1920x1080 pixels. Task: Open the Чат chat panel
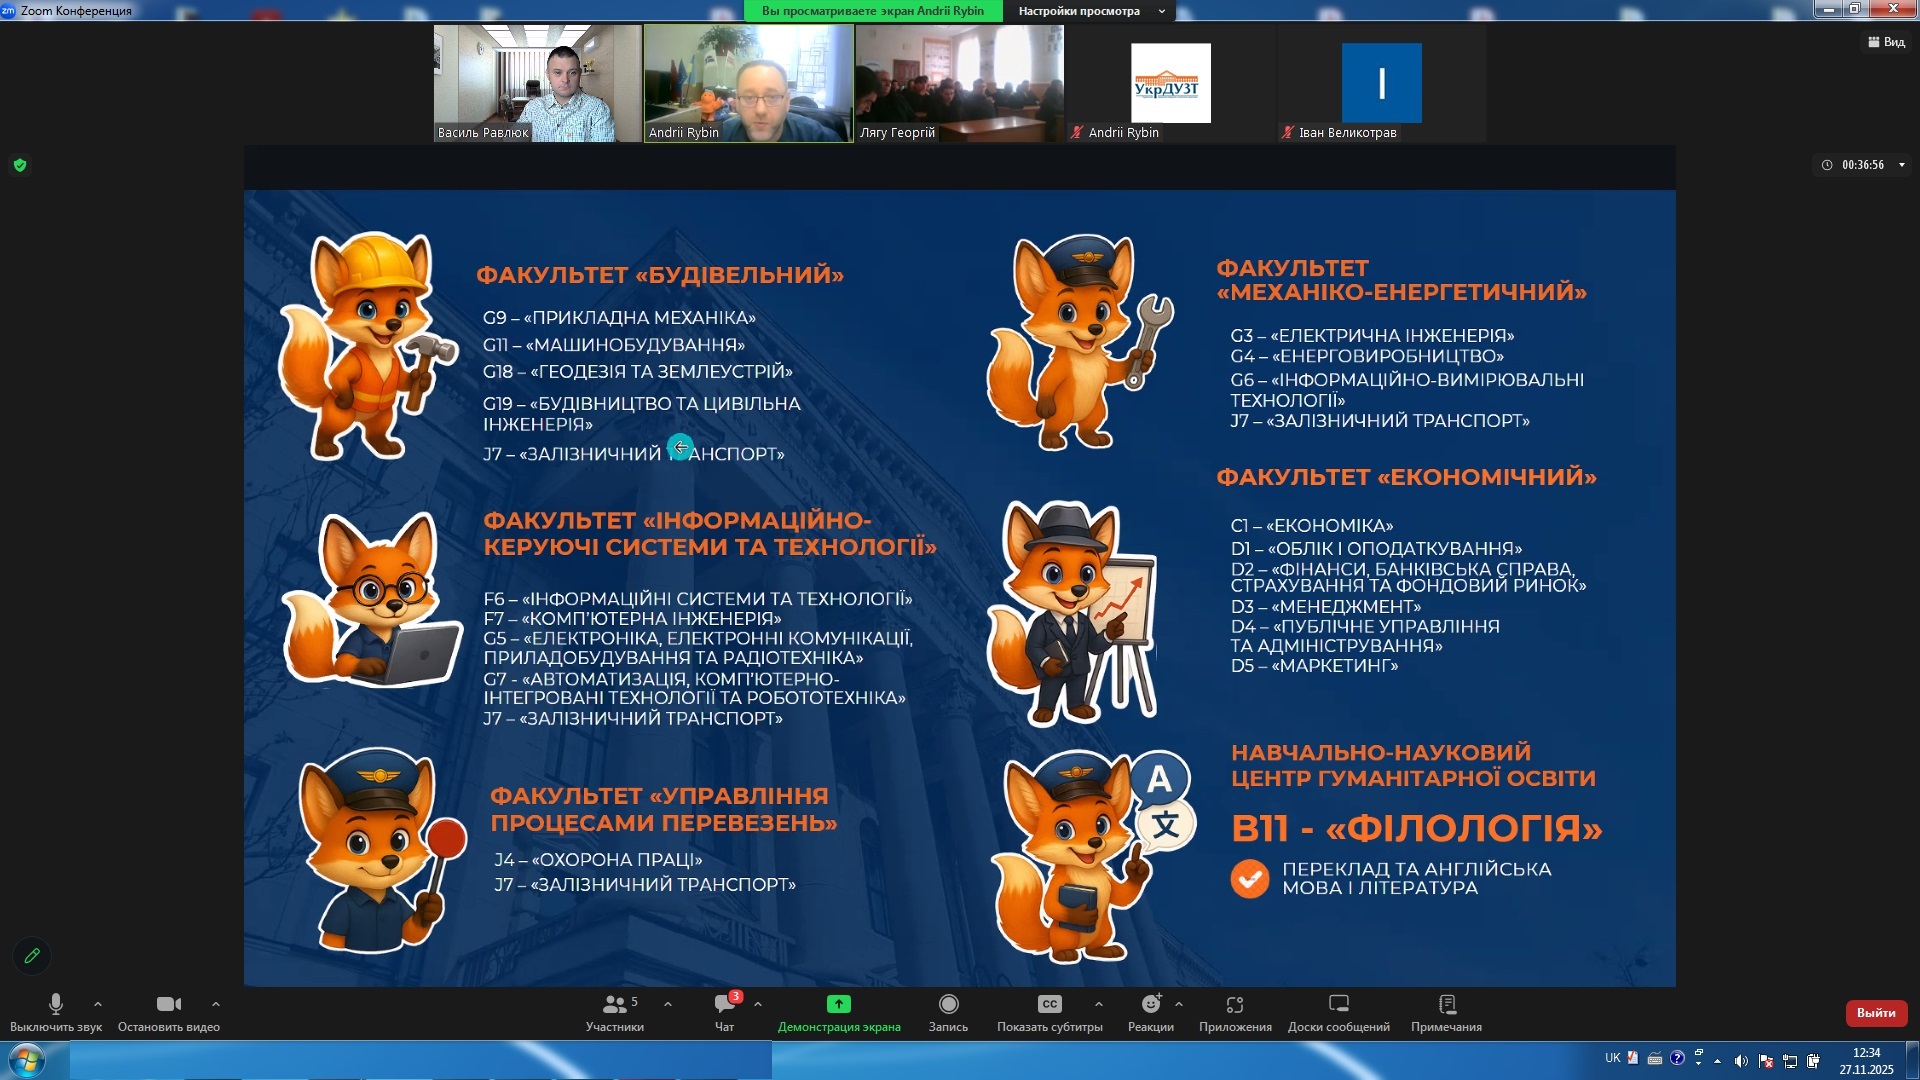[x=725, y=1011]
